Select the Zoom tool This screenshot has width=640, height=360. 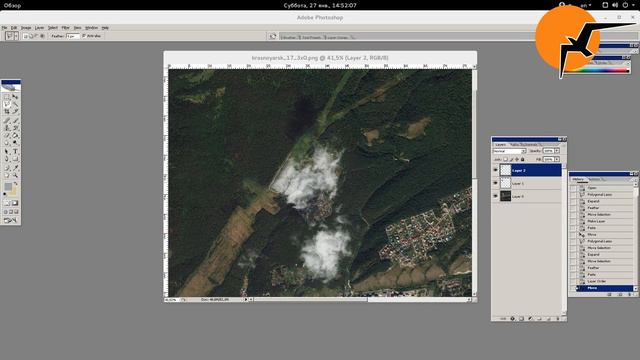click(x=16, y=175)
